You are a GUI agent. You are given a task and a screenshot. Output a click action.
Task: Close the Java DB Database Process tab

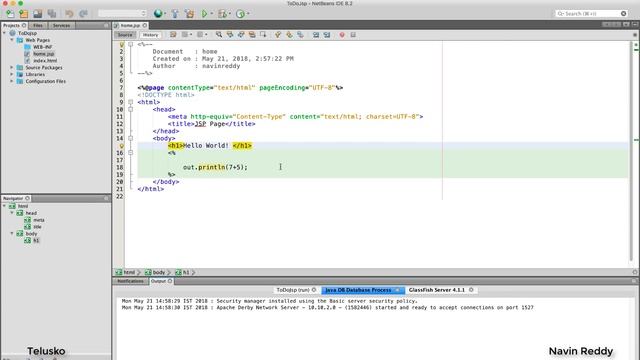397,290
